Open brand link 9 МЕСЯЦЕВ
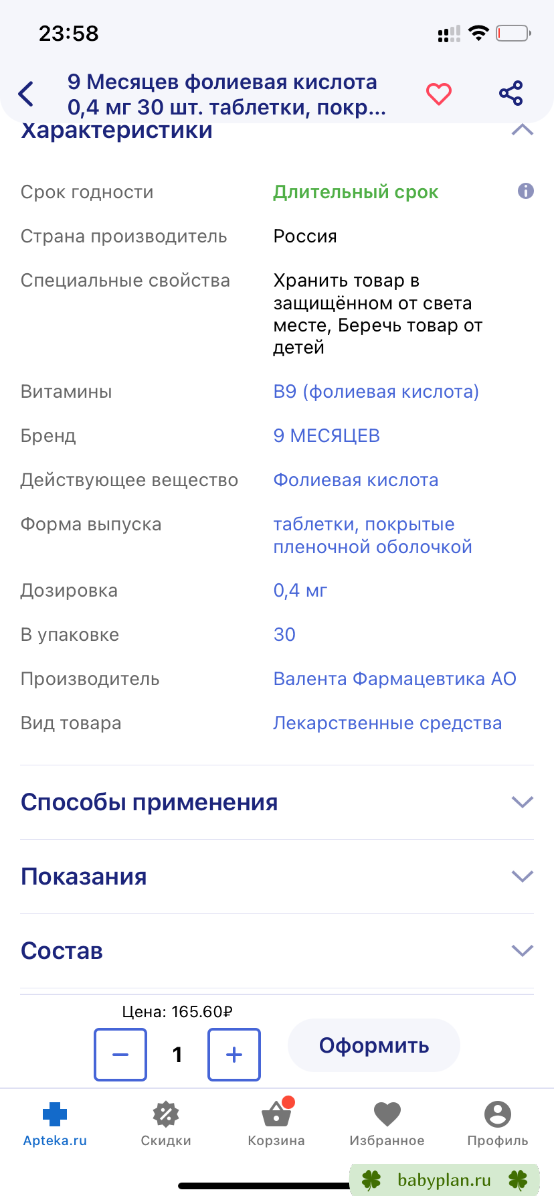Screen dimensions: 554x1200 (x=327, y=436)
